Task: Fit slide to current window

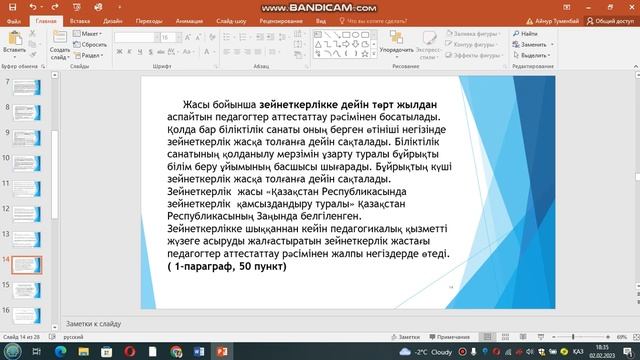Action: click(636, 337)
